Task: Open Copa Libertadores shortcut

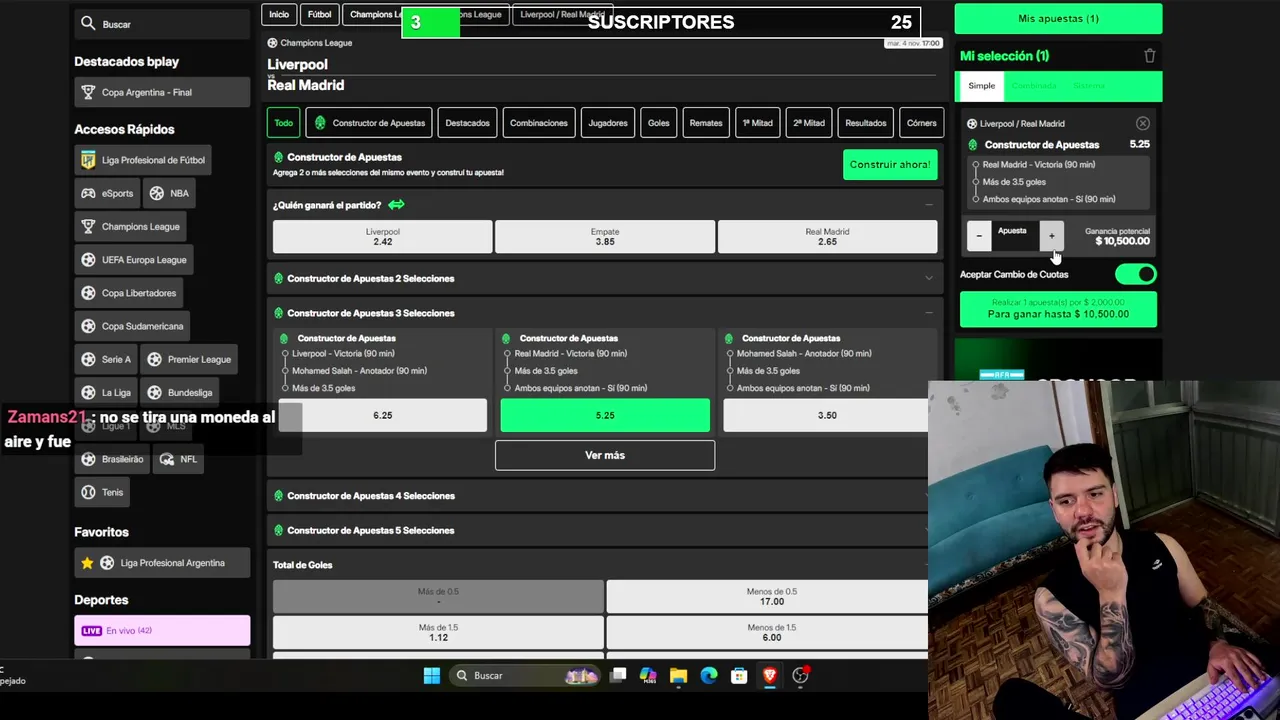Action: pos(128,293)
